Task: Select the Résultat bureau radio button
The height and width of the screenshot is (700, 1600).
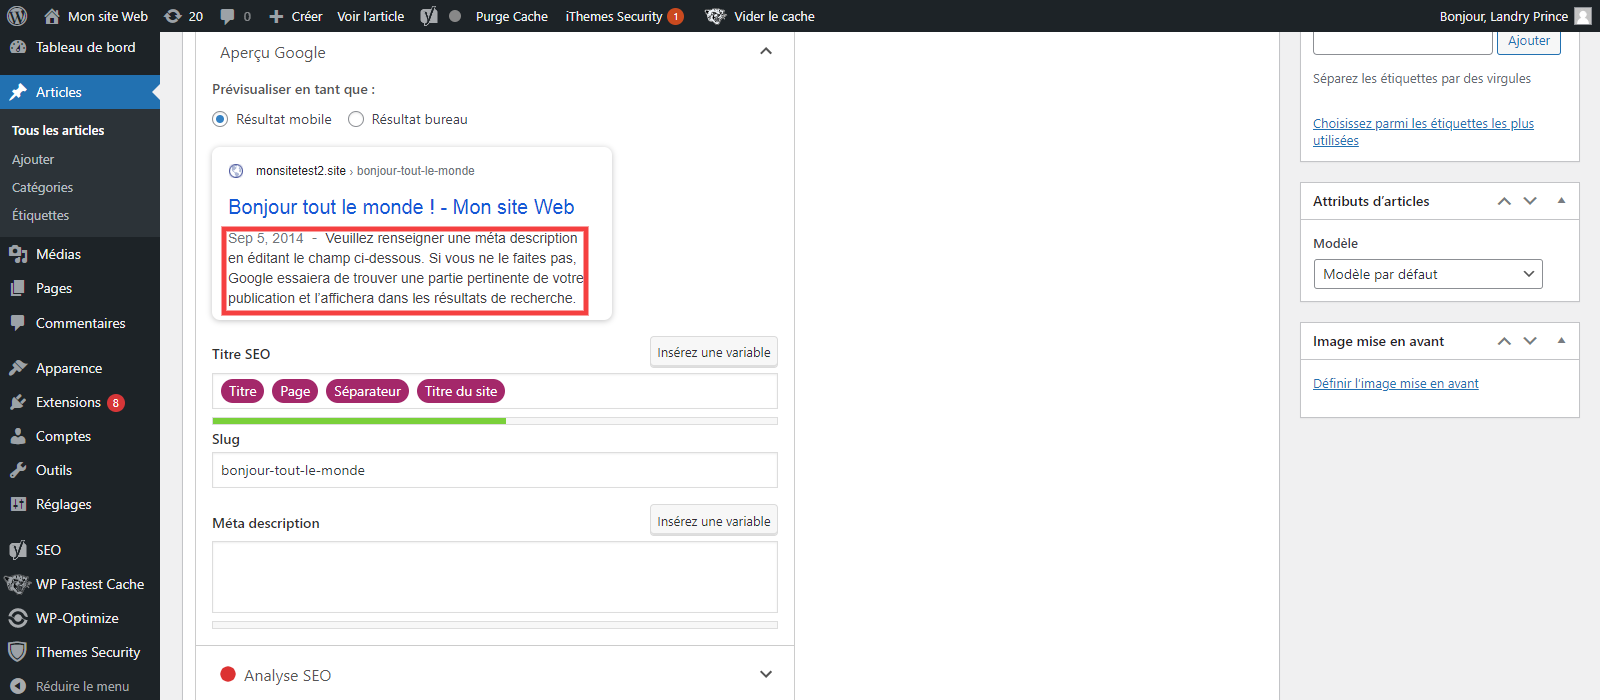Action: [x=356, y=119]
